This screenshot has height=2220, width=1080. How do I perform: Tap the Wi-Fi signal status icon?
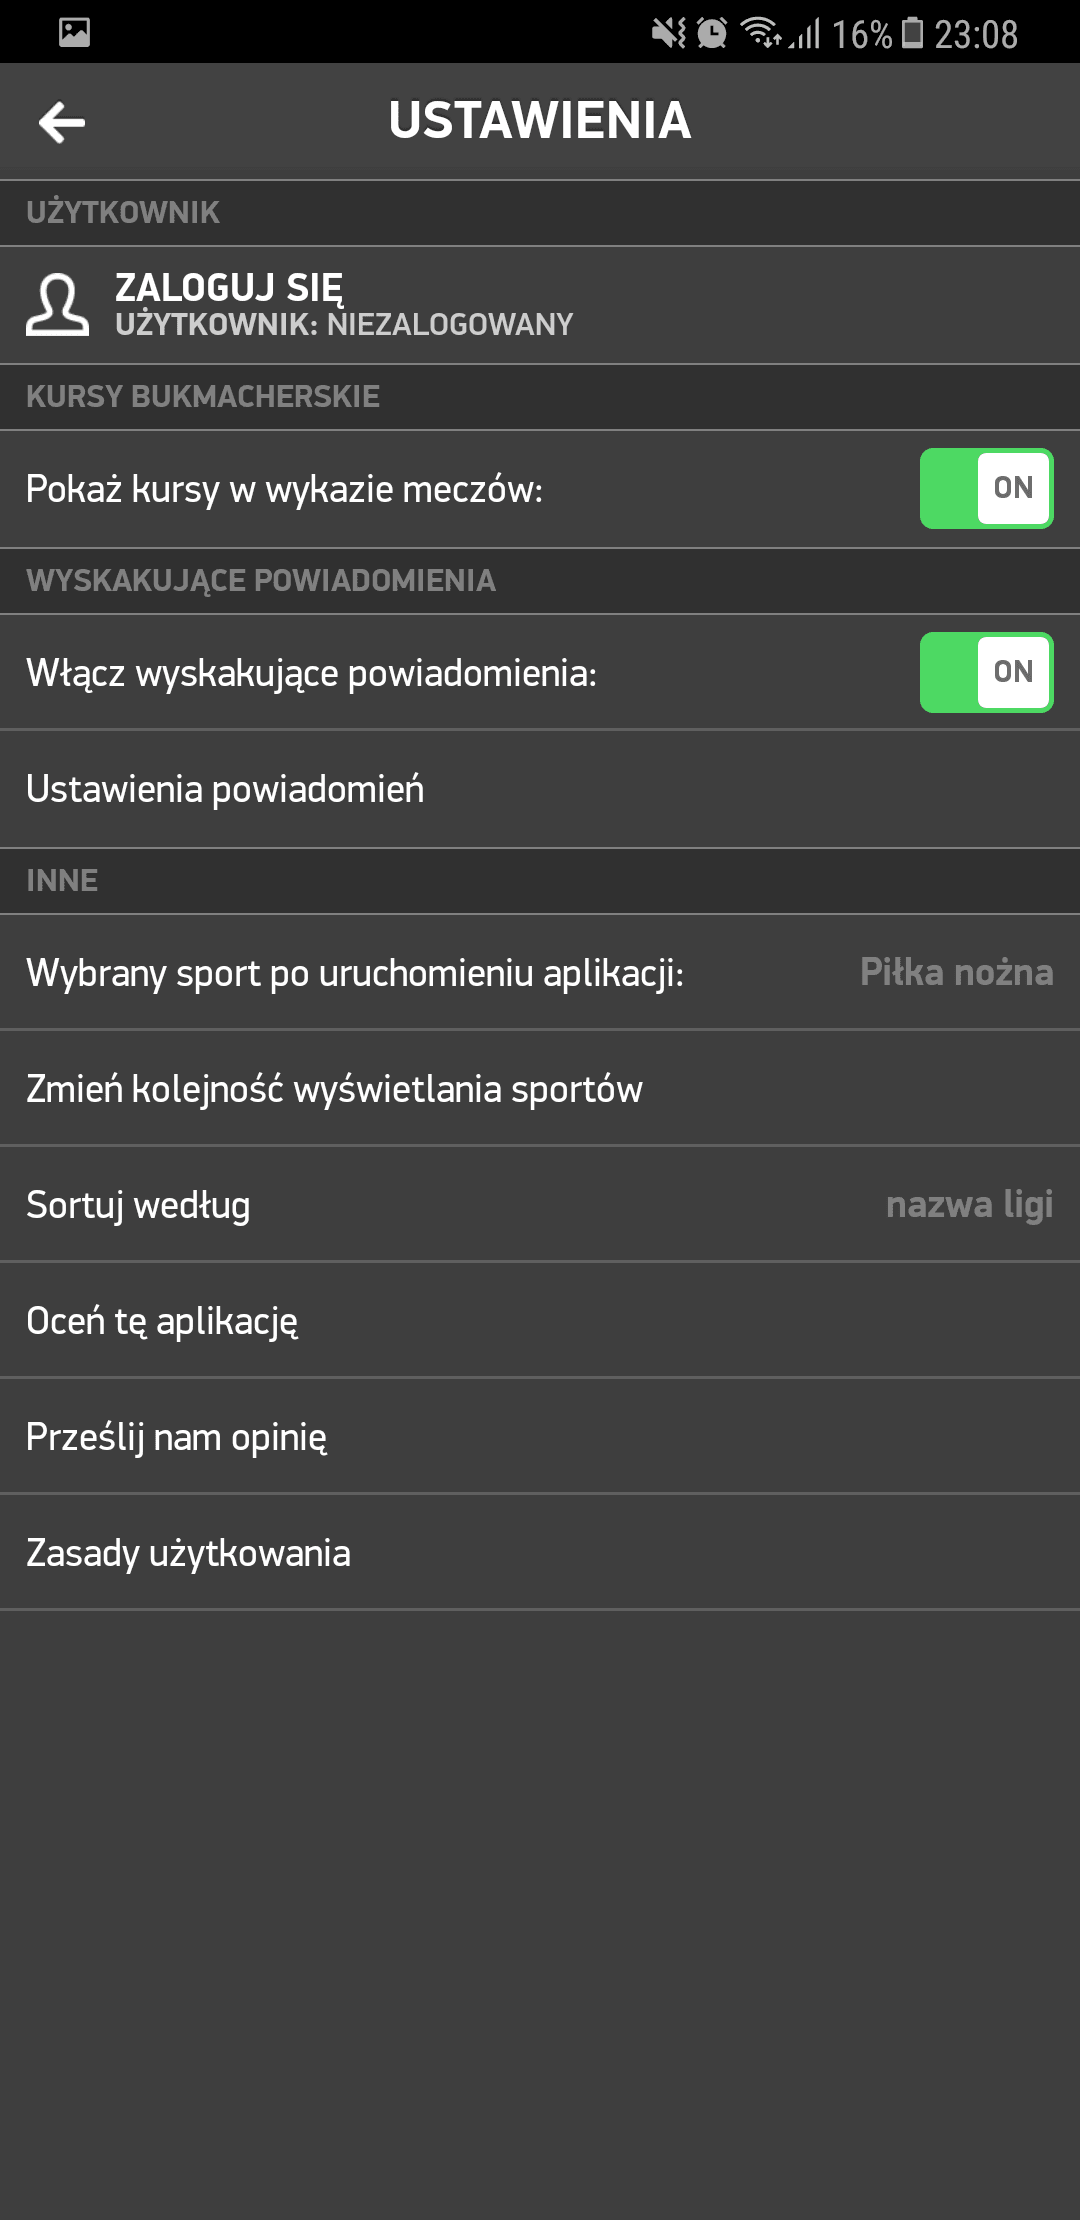761,33
